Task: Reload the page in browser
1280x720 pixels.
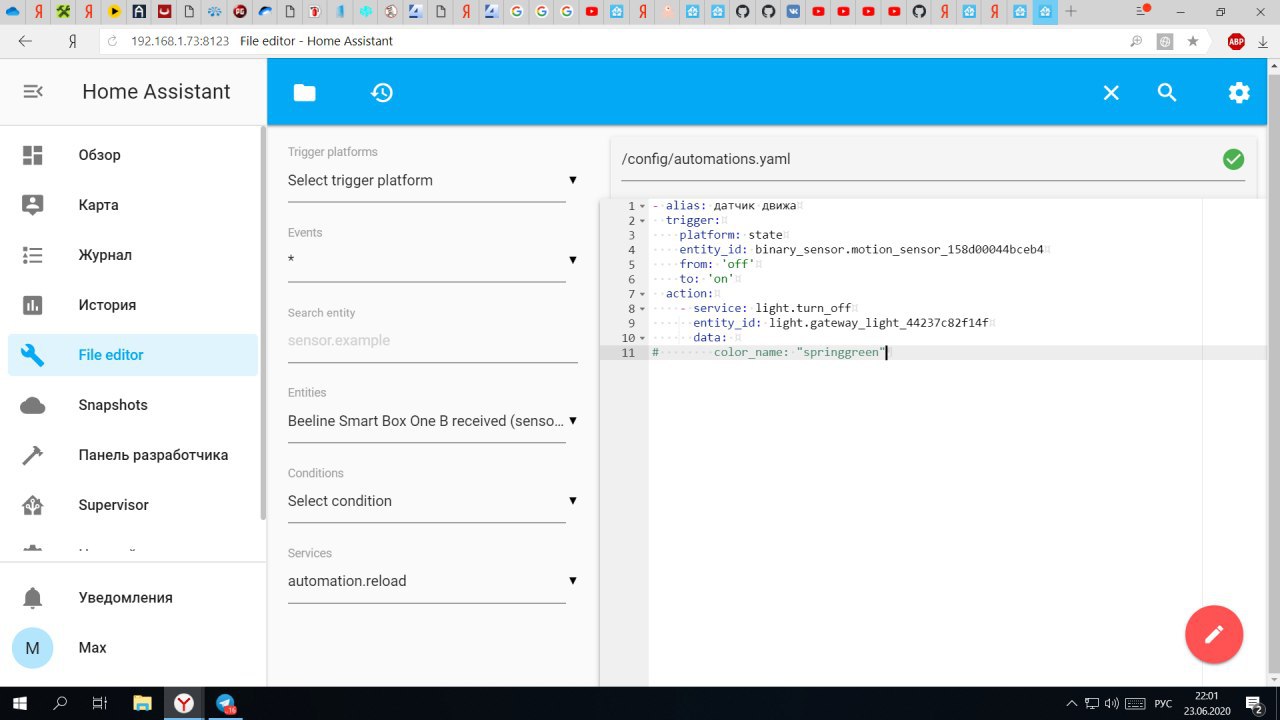Action: 112,41
